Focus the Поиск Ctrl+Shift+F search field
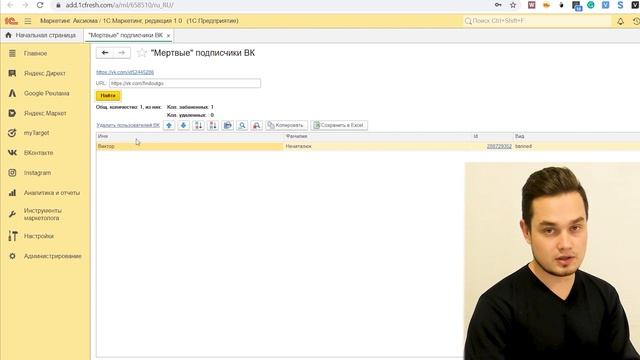 pyautogui.click(x=537, y=21)
